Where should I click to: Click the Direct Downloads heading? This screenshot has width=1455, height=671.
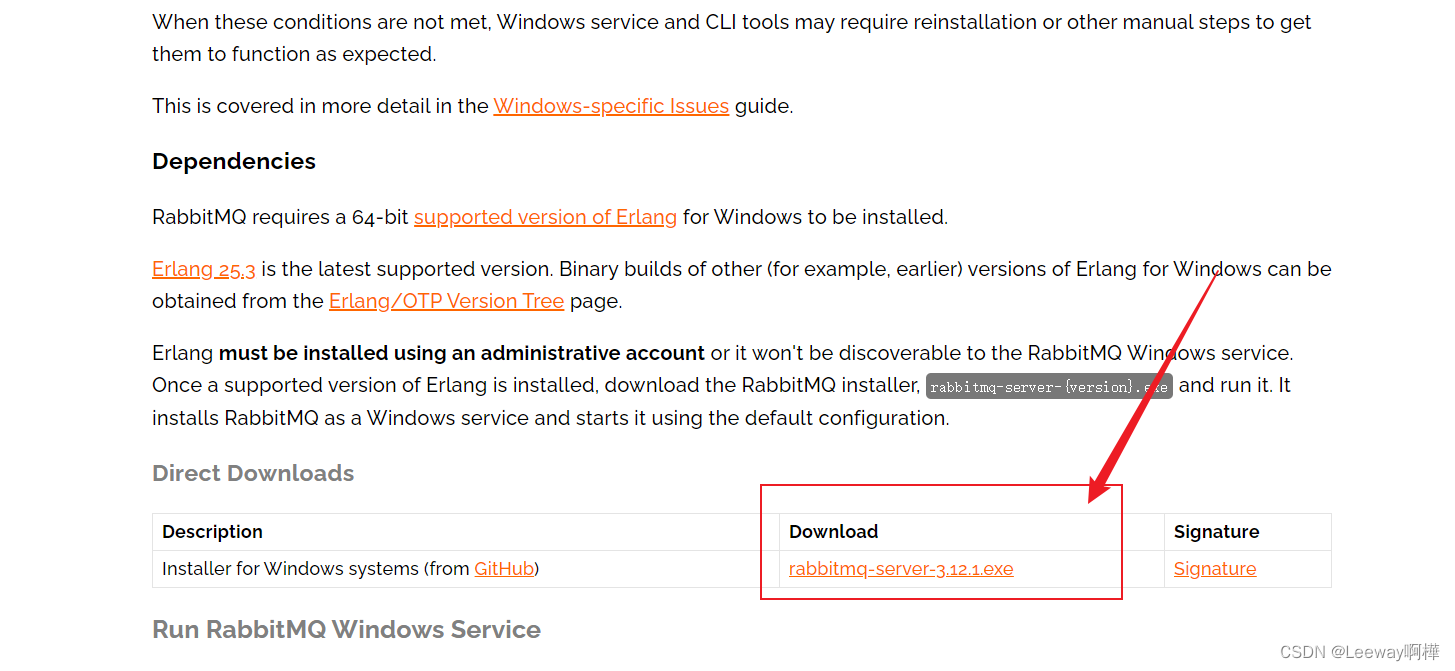pyautogui.click(x=253, y=473)
